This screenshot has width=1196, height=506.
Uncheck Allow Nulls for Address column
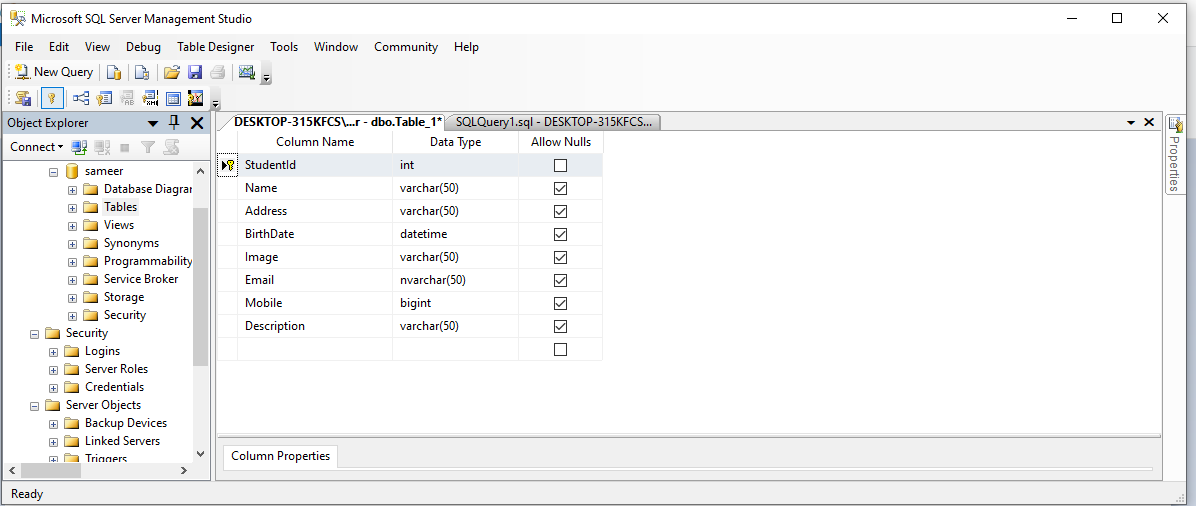(561, 211)
